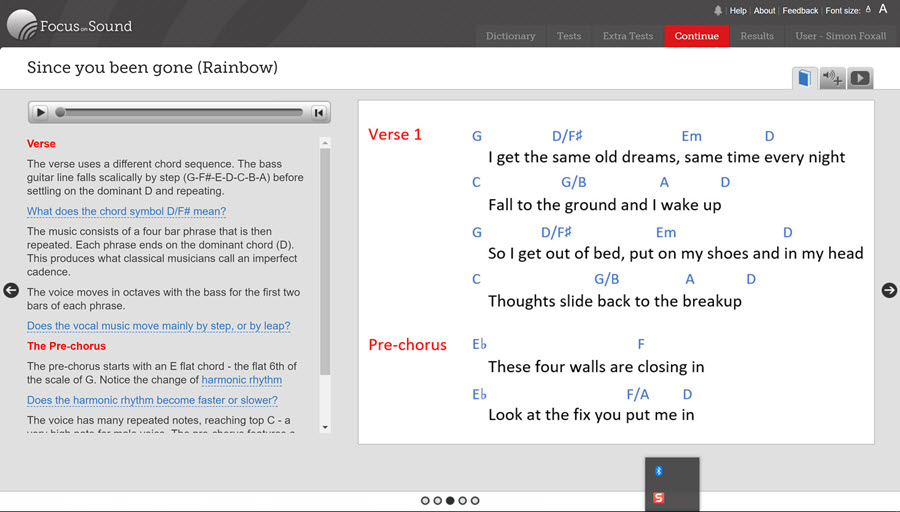Go to next page with right arrow
Image resolution: width=900 pixels, height=512 pixels.
889,290
